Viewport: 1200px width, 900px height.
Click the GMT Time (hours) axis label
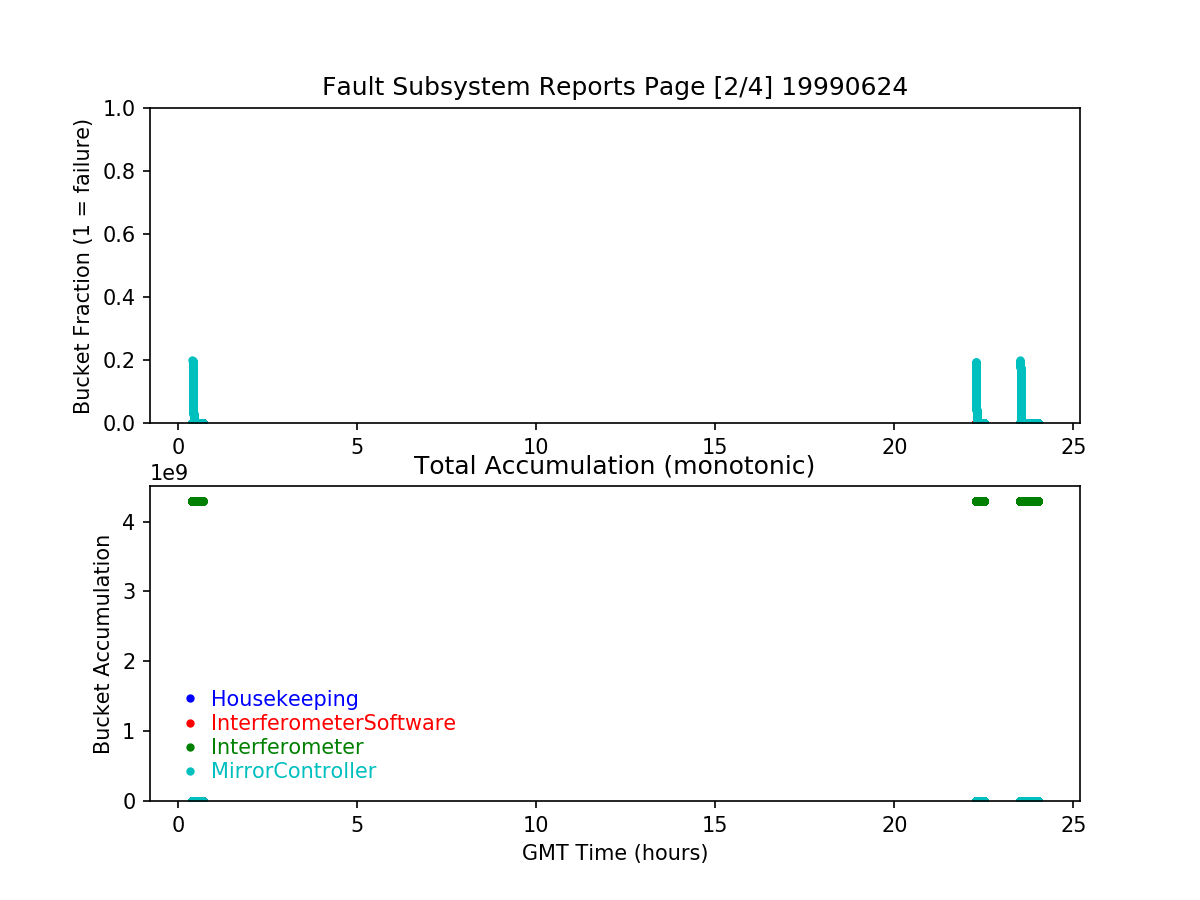pos(614,853)
